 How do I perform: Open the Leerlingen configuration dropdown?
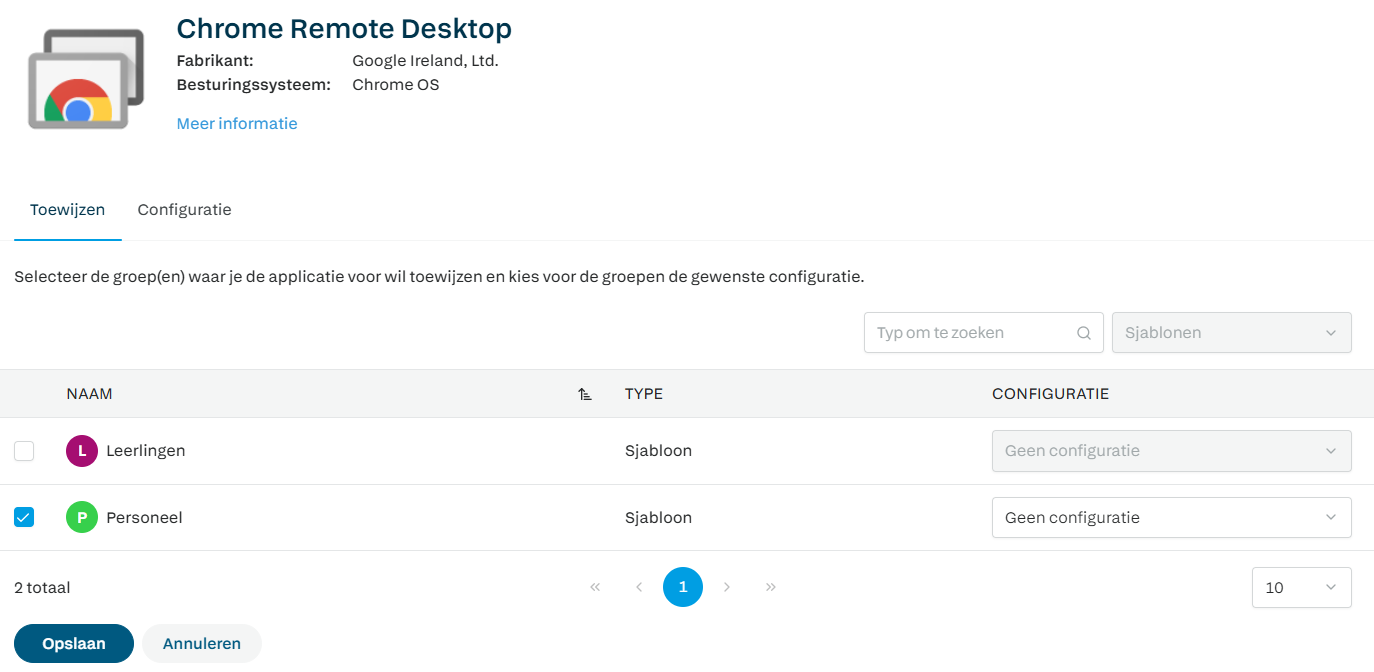pyautogui.click(x=1172, y=451)
